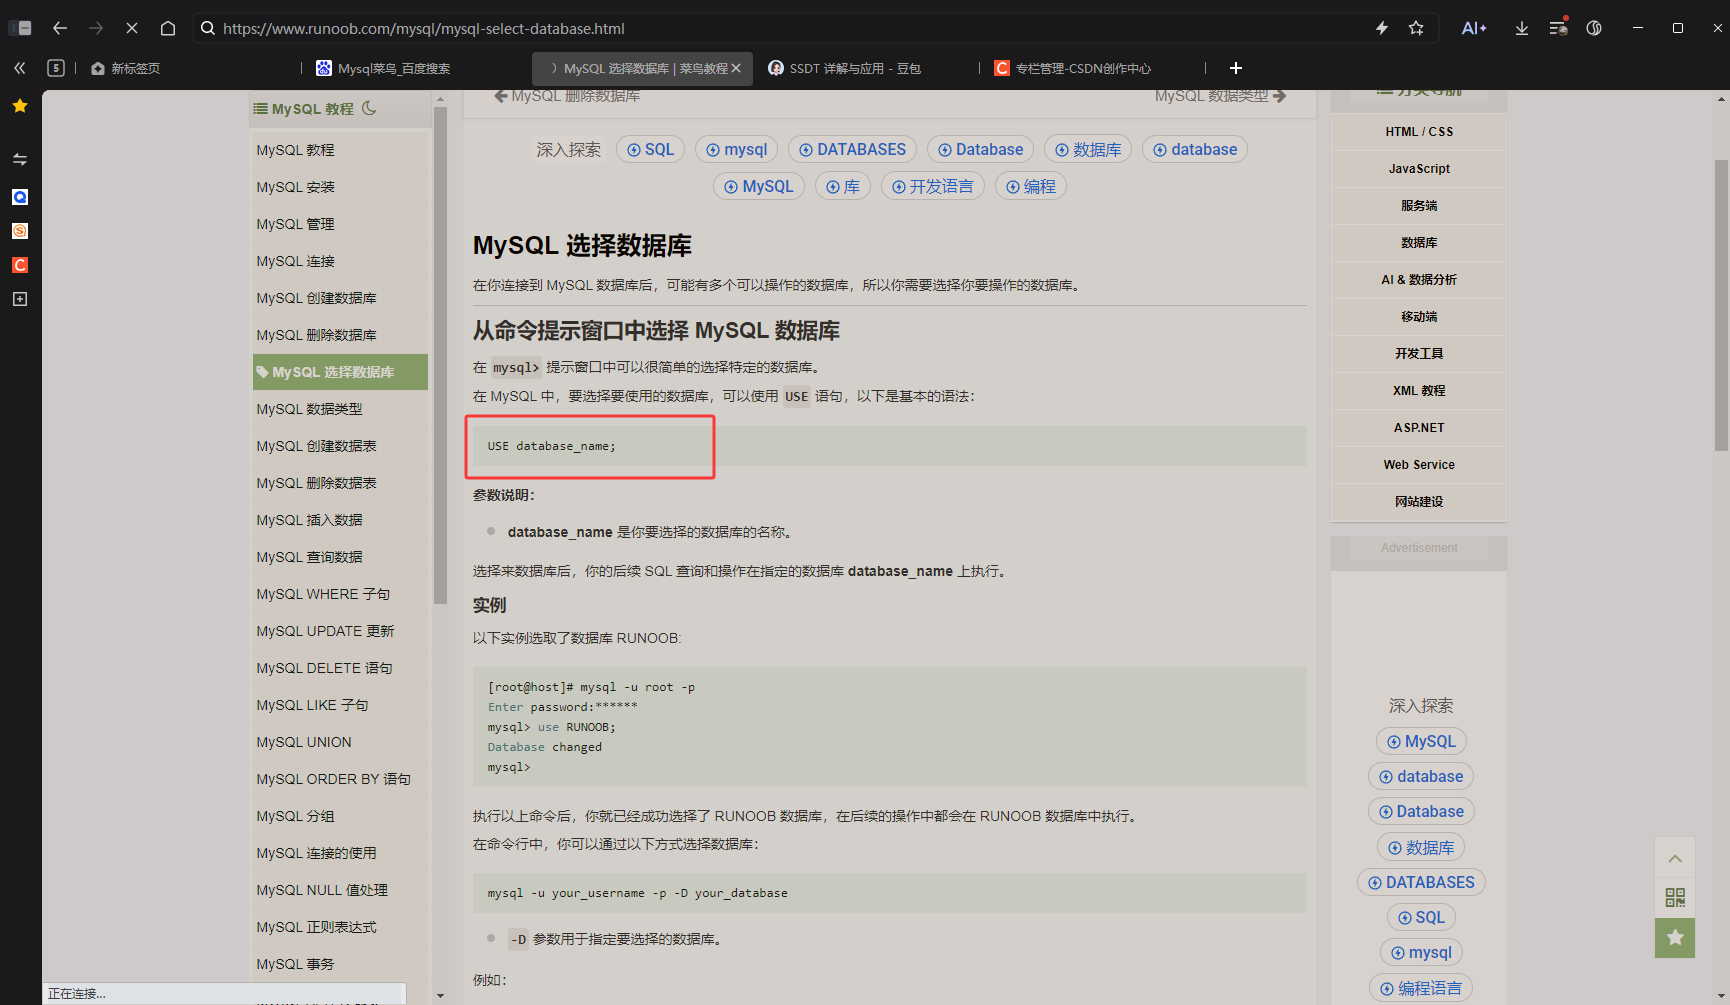Open the browser home page
Viewport: 1730px width, 1005px height.
tap(168, 28)
